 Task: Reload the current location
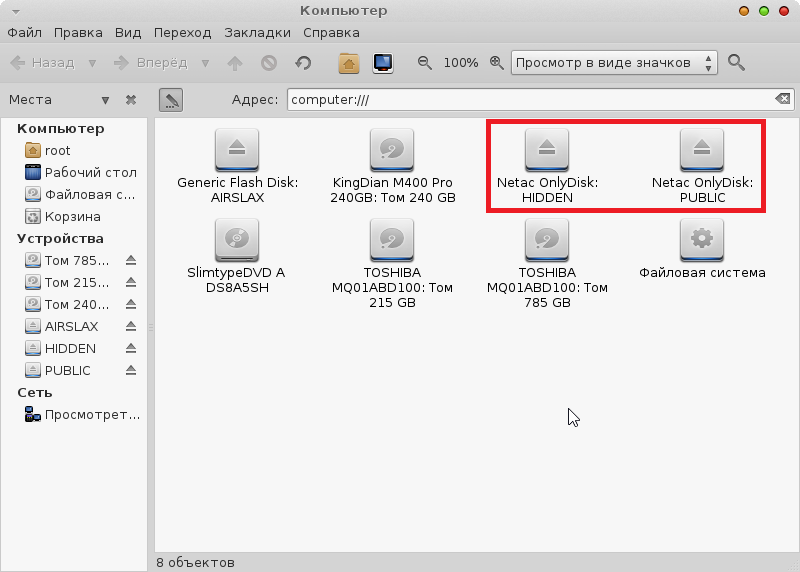pos(303,63)
